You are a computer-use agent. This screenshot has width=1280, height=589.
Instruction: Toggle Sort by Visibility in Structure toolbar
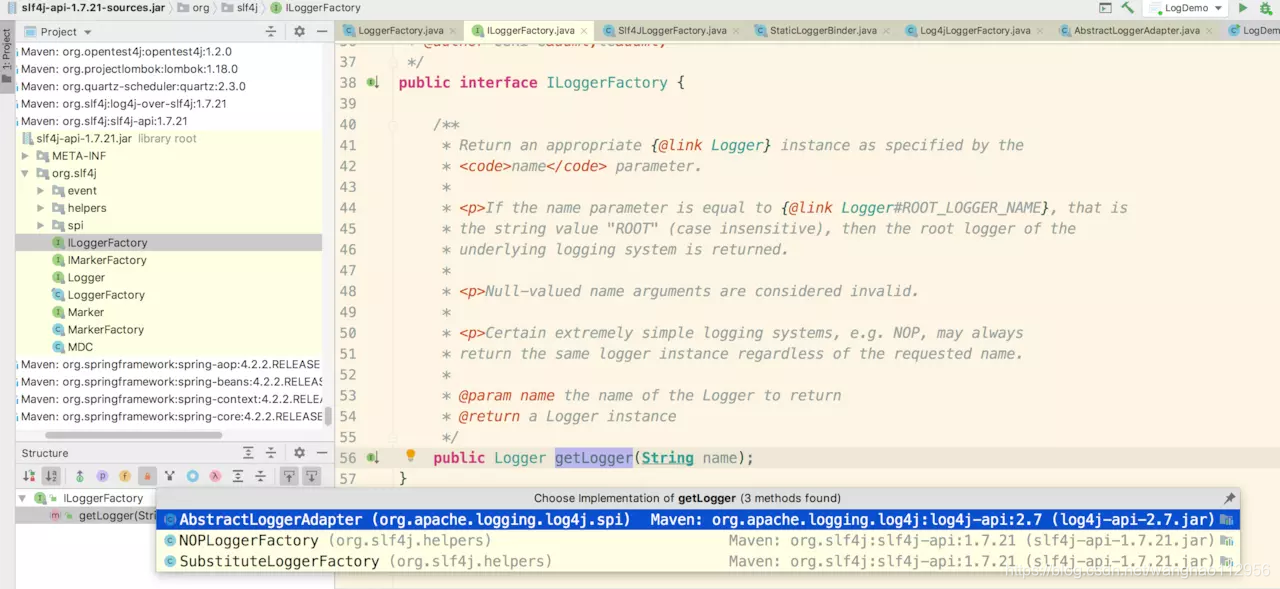(x=29, y=476)
